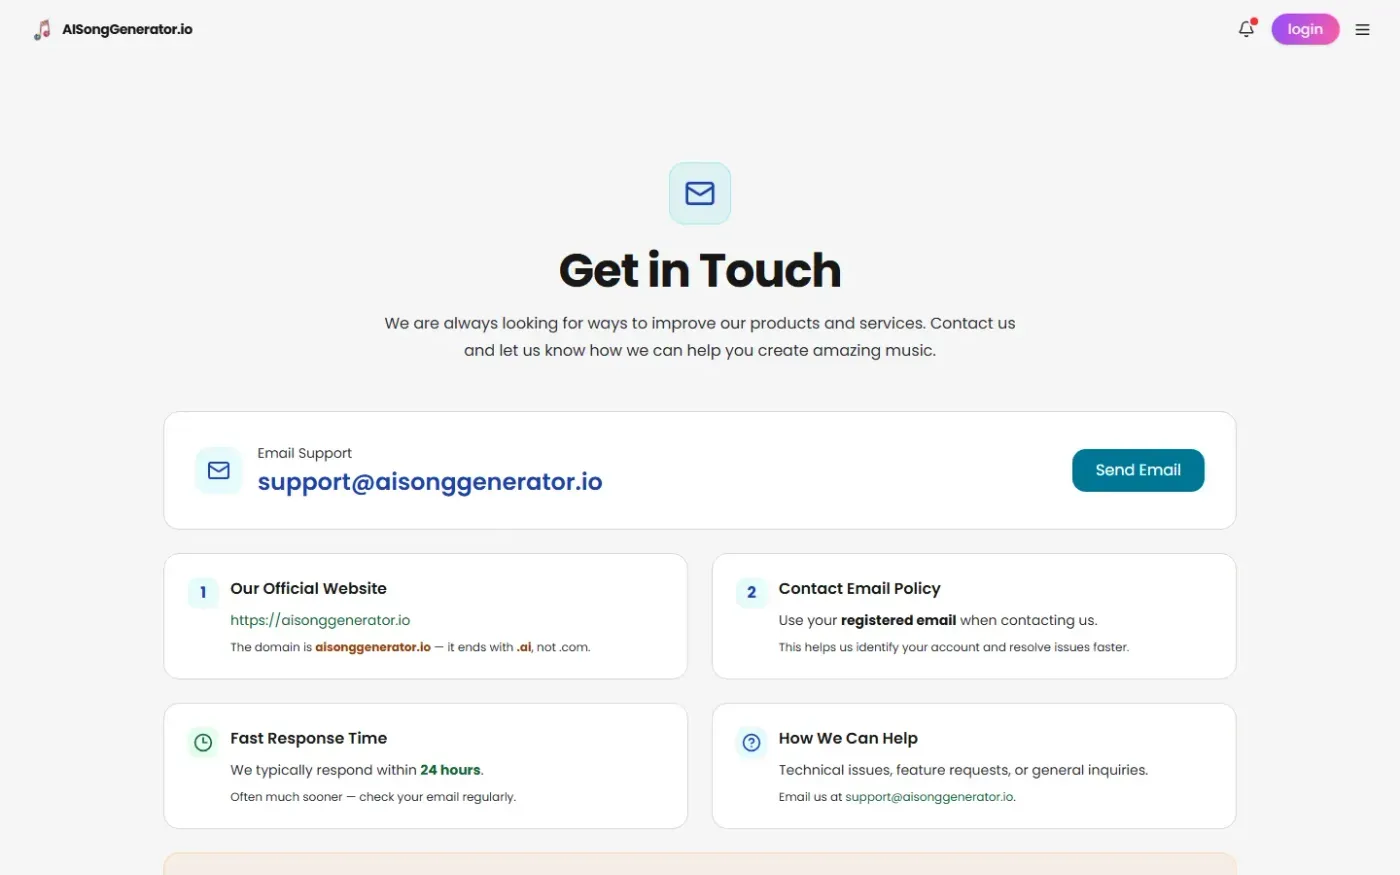Click the How We Can Help heading
The width and height of the screenshot is (1400, 875).
(848, 738)
